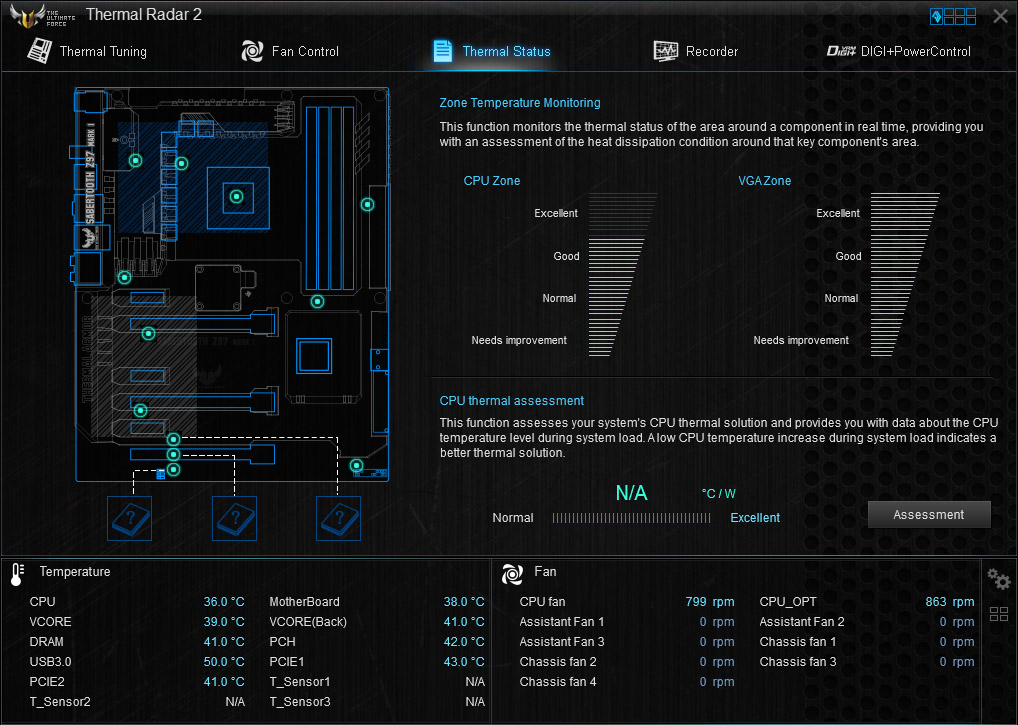Click the middle question-mark hard drive icon

[x=234, y=518]
